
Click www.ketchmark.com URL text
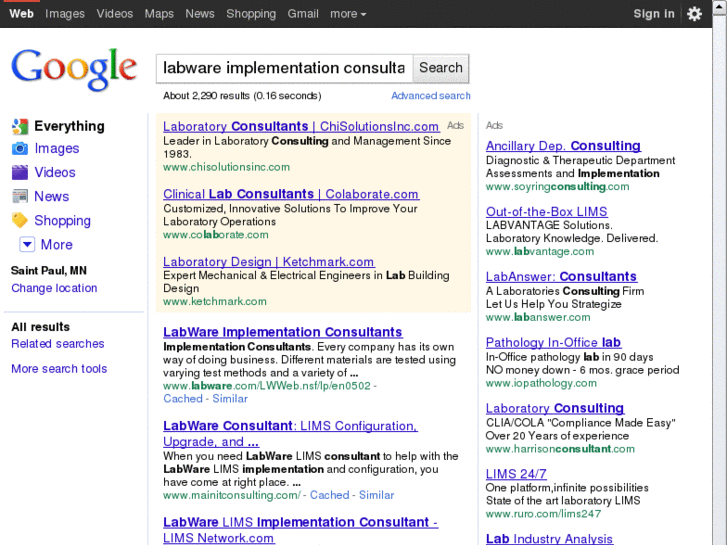[x=215, y=301]
